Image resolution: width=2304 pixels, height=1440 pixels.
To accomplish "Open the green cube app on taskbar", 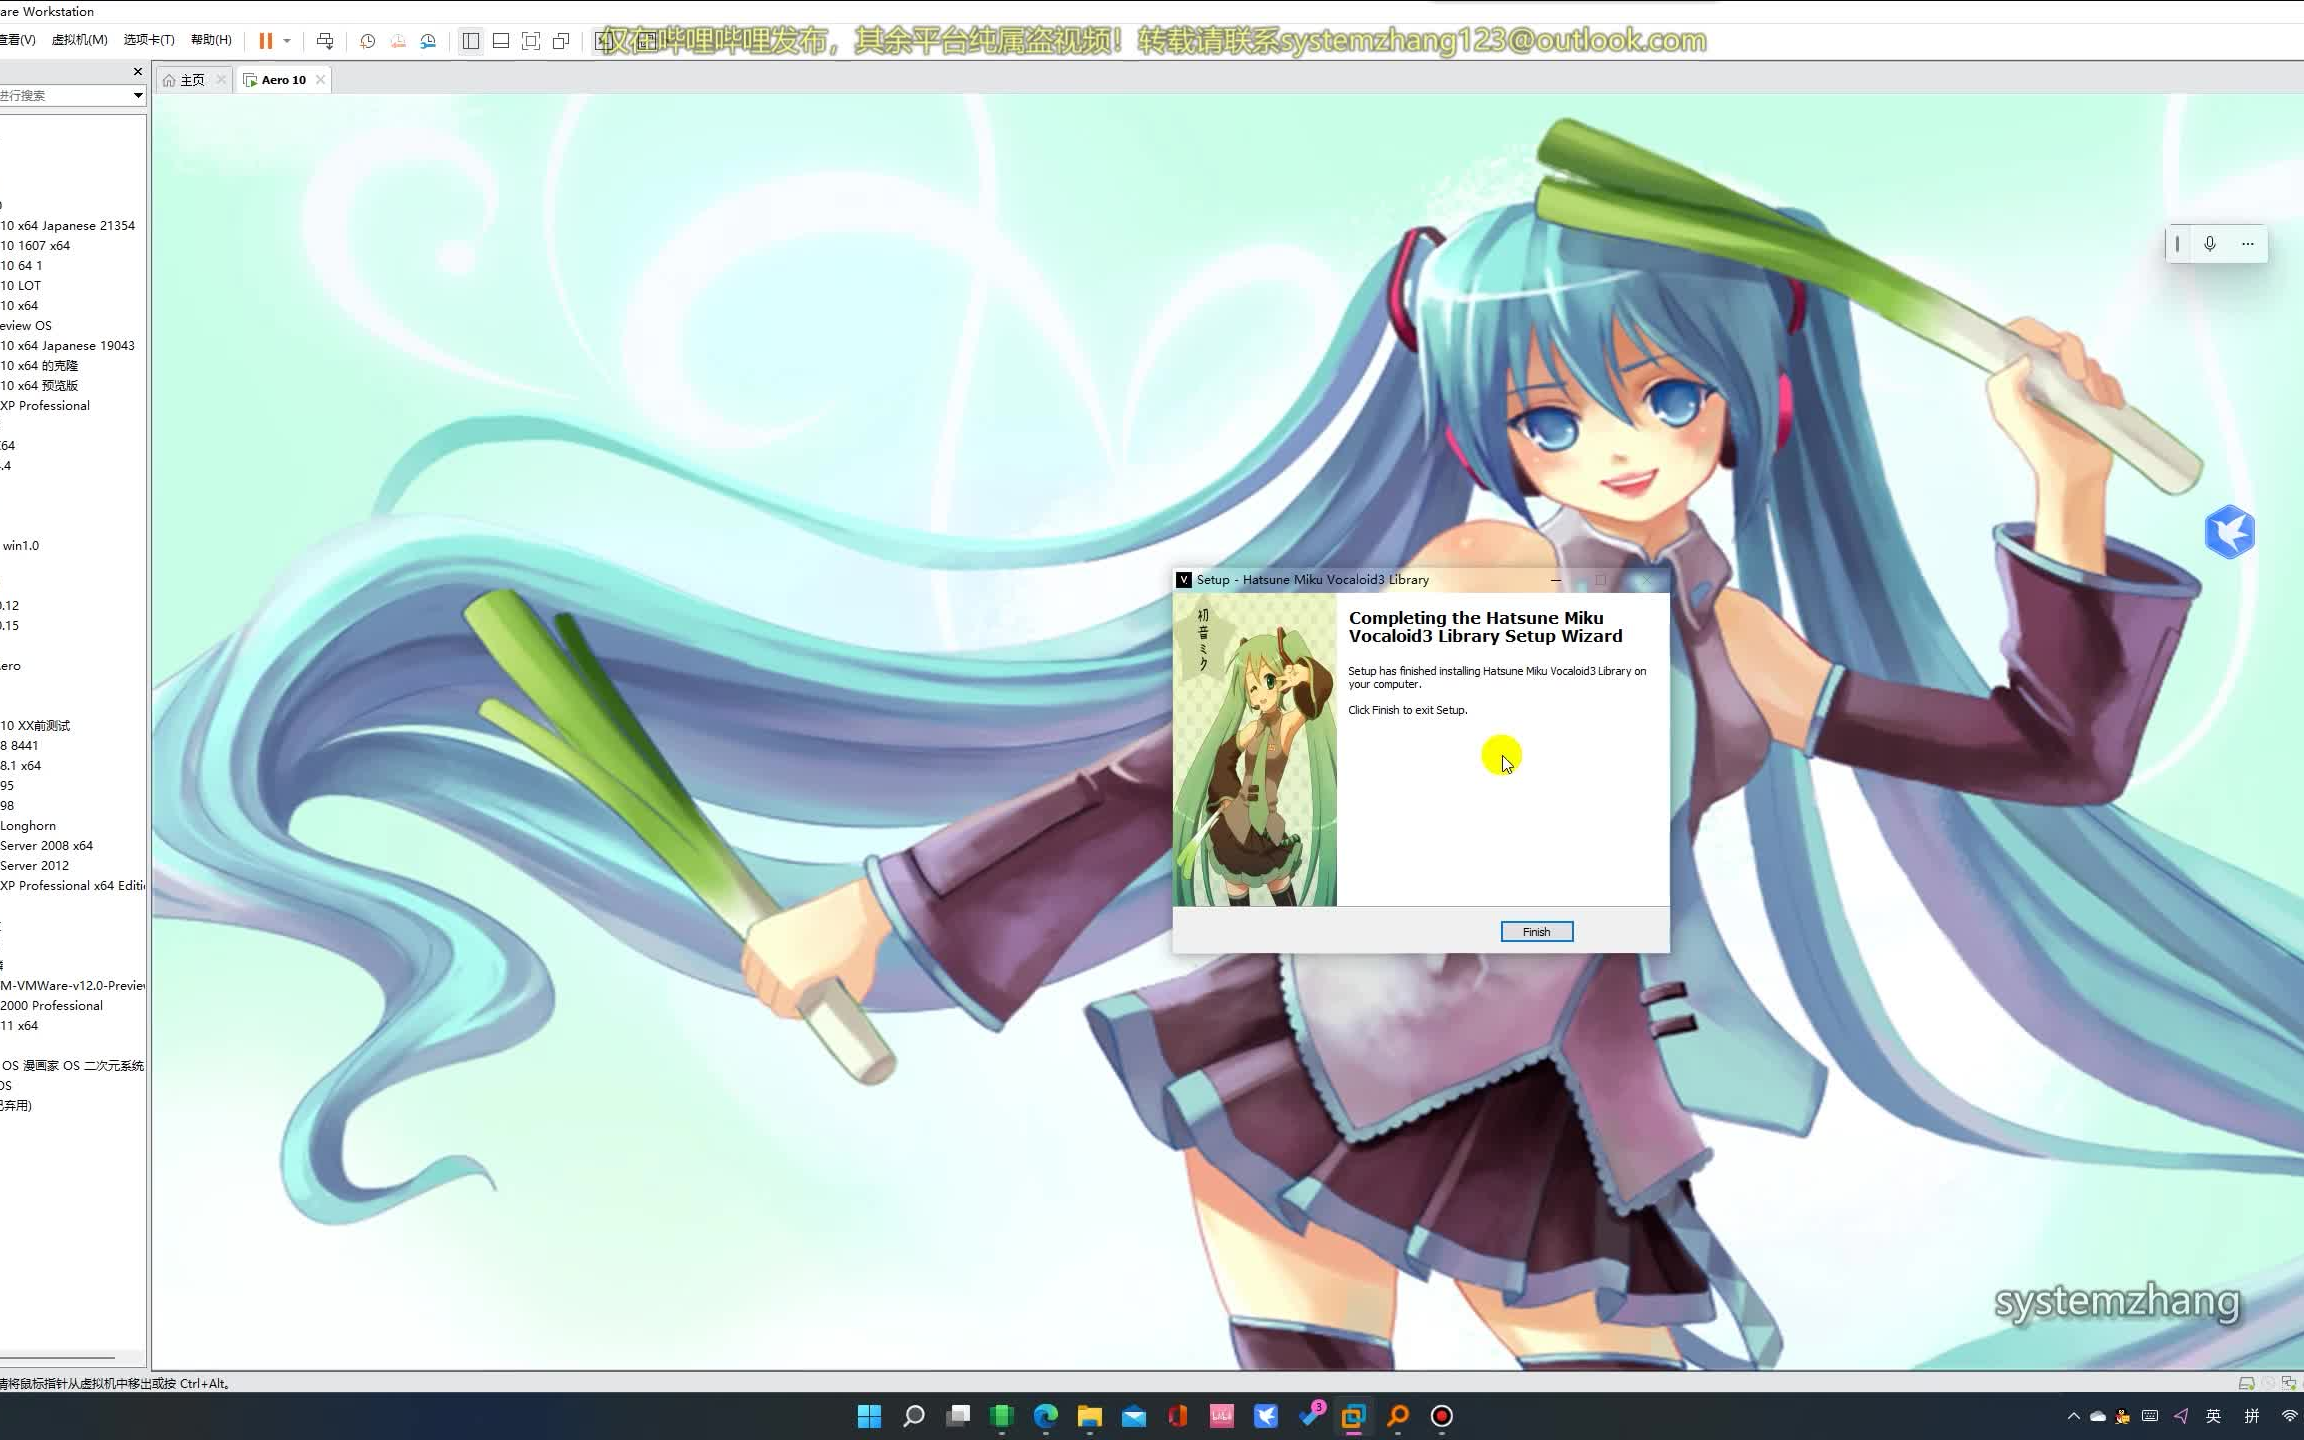I will [x=1001, y=1416].
